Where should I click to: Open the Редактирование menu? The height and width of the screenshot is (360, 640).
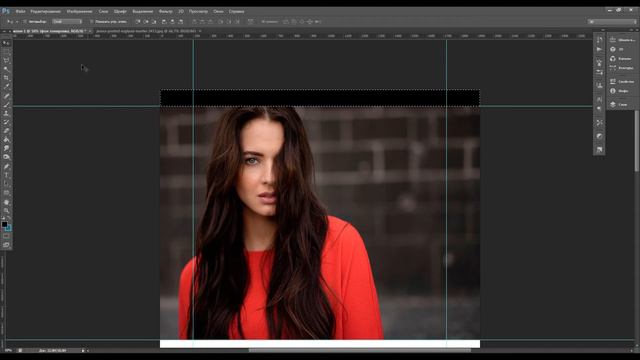click(46, 11)
